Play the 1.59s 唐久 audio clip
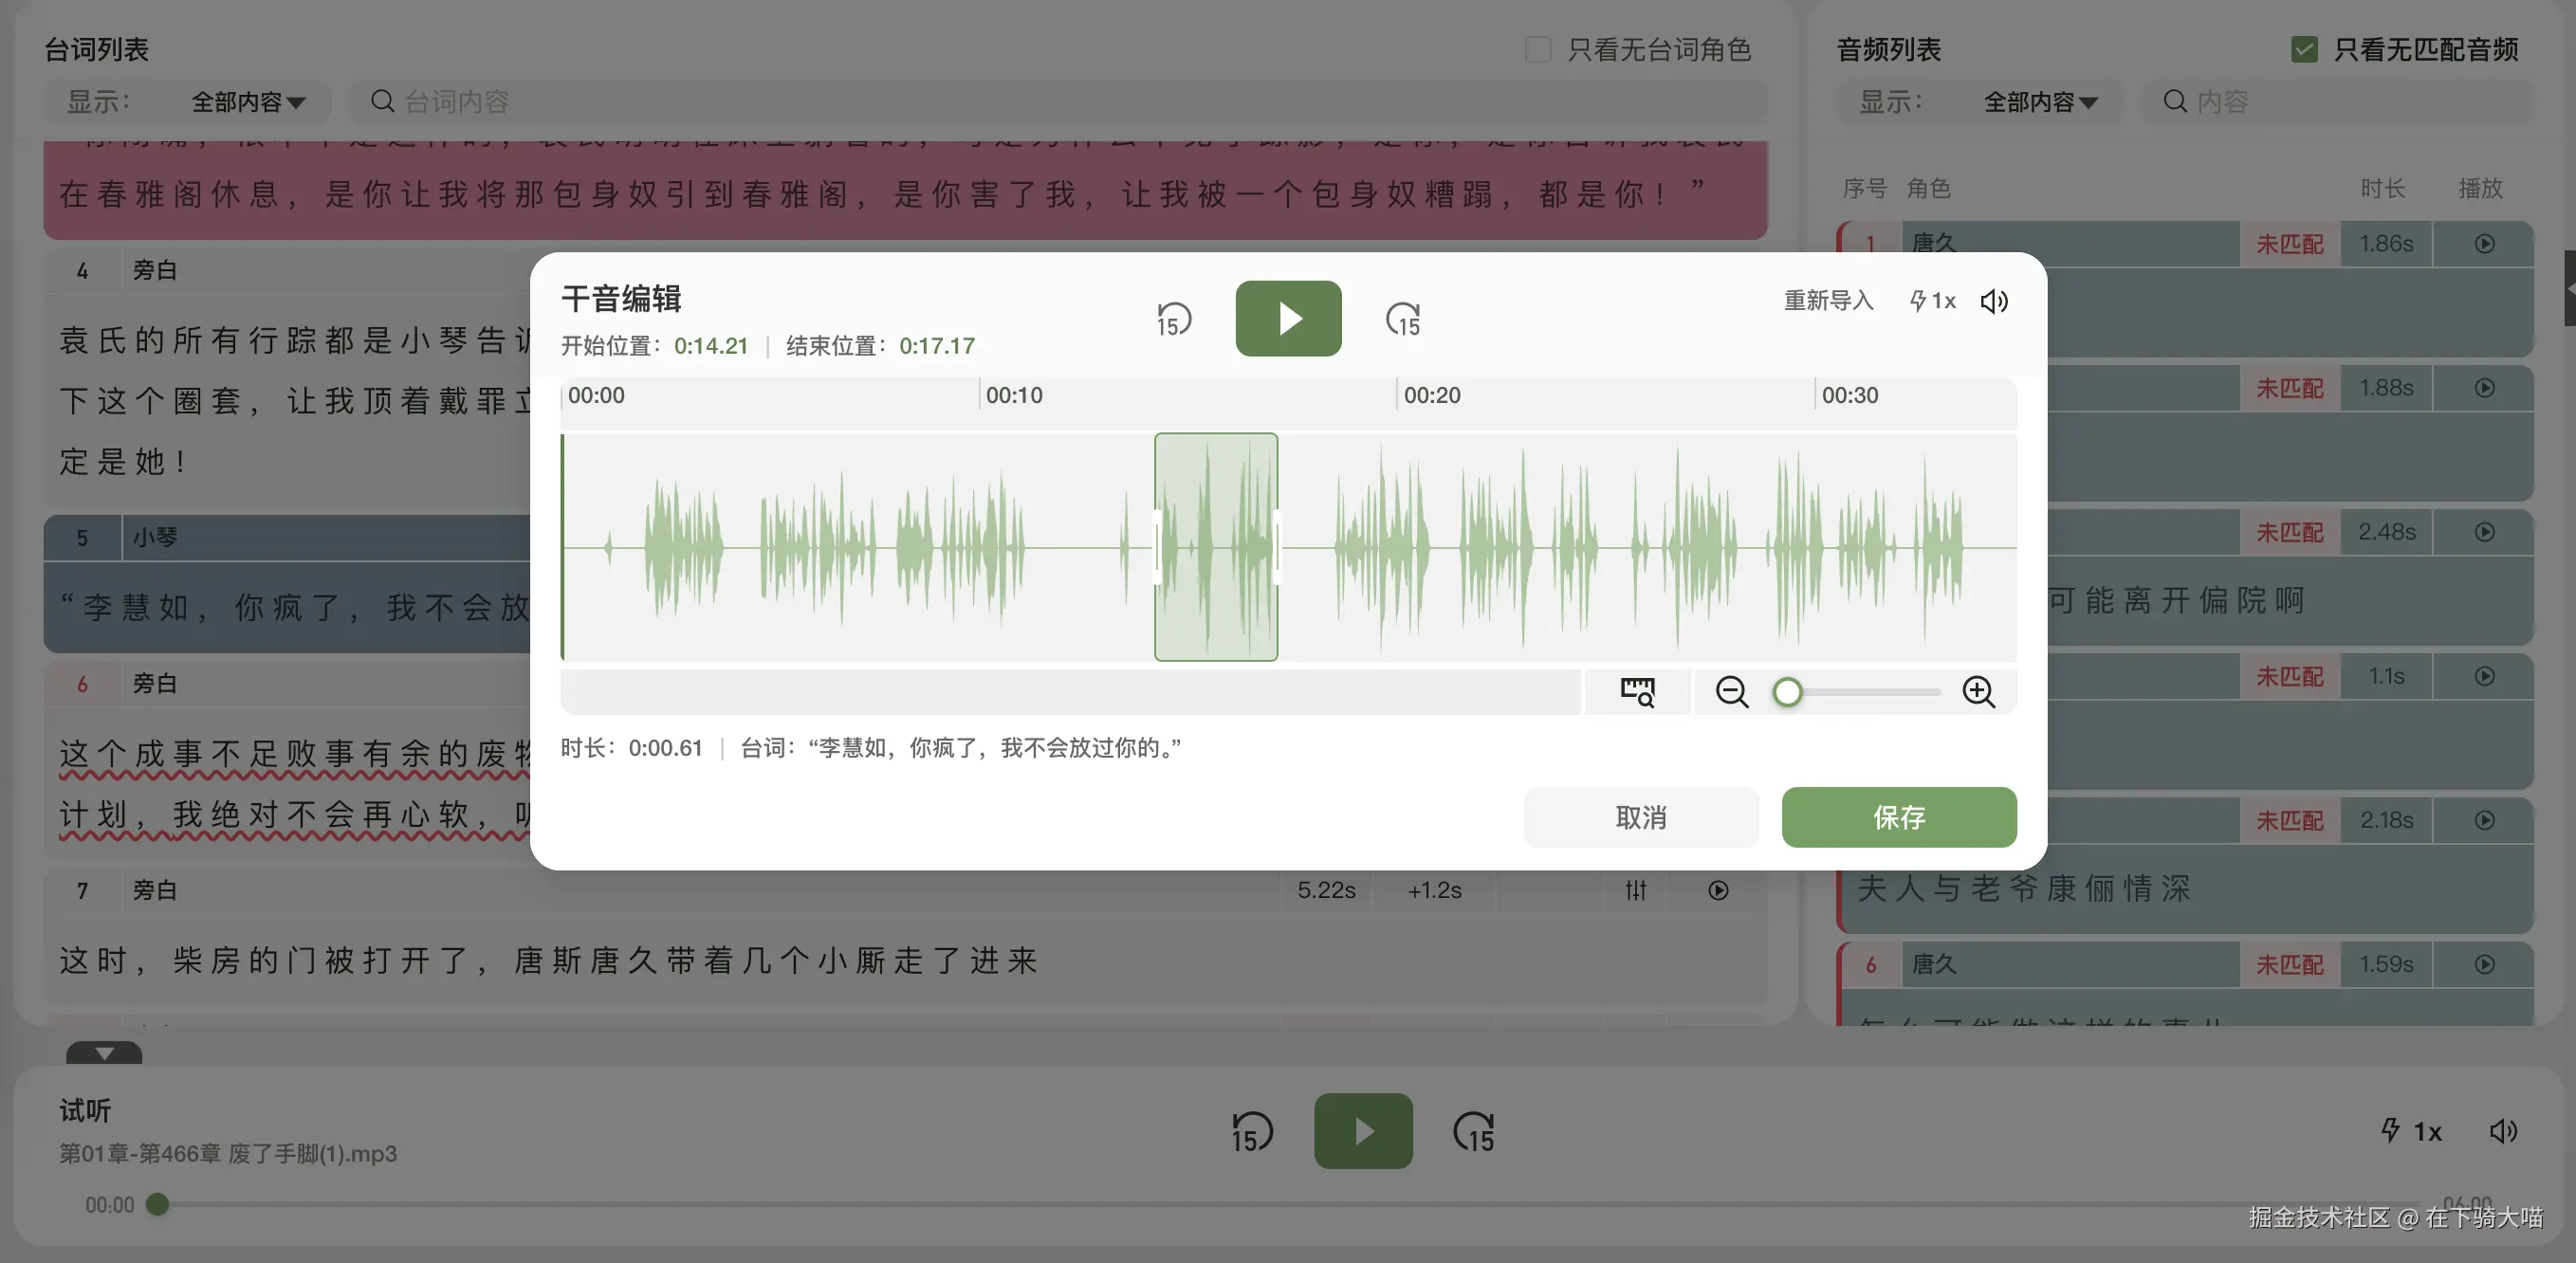The image size is (2576, 1263). [2484, 964]
